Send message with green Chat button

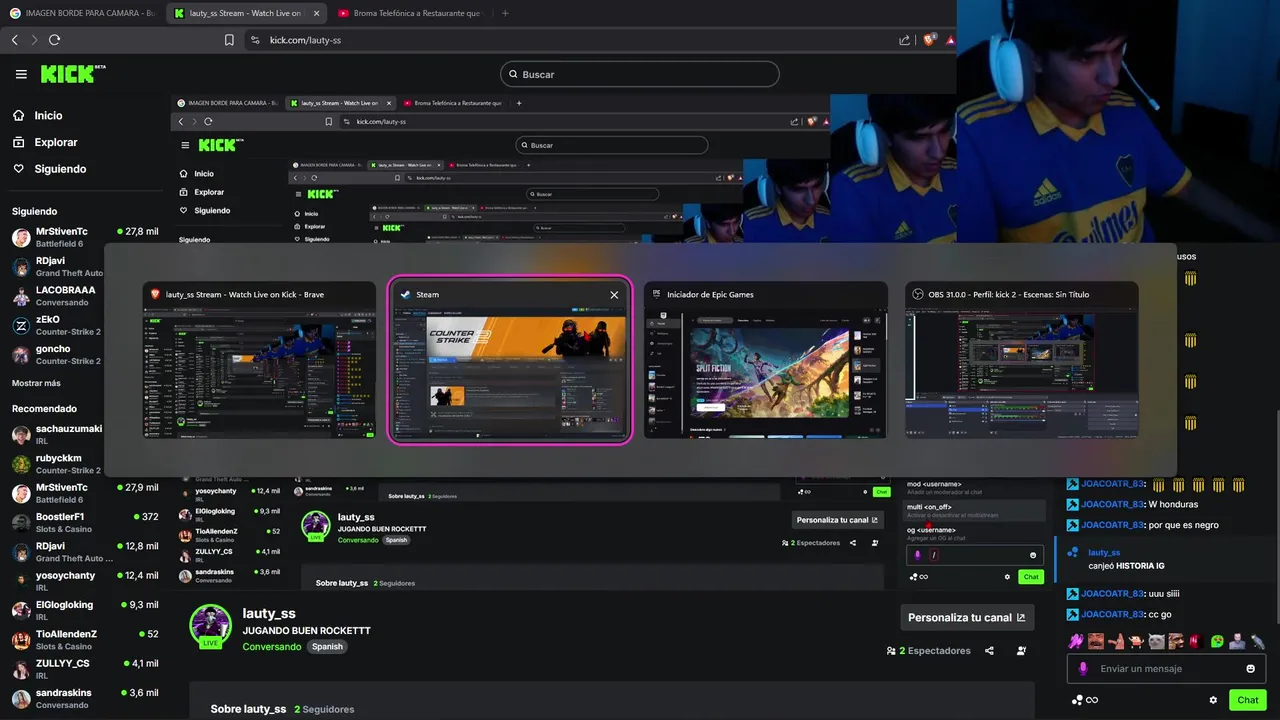(x=1248, y=700)
